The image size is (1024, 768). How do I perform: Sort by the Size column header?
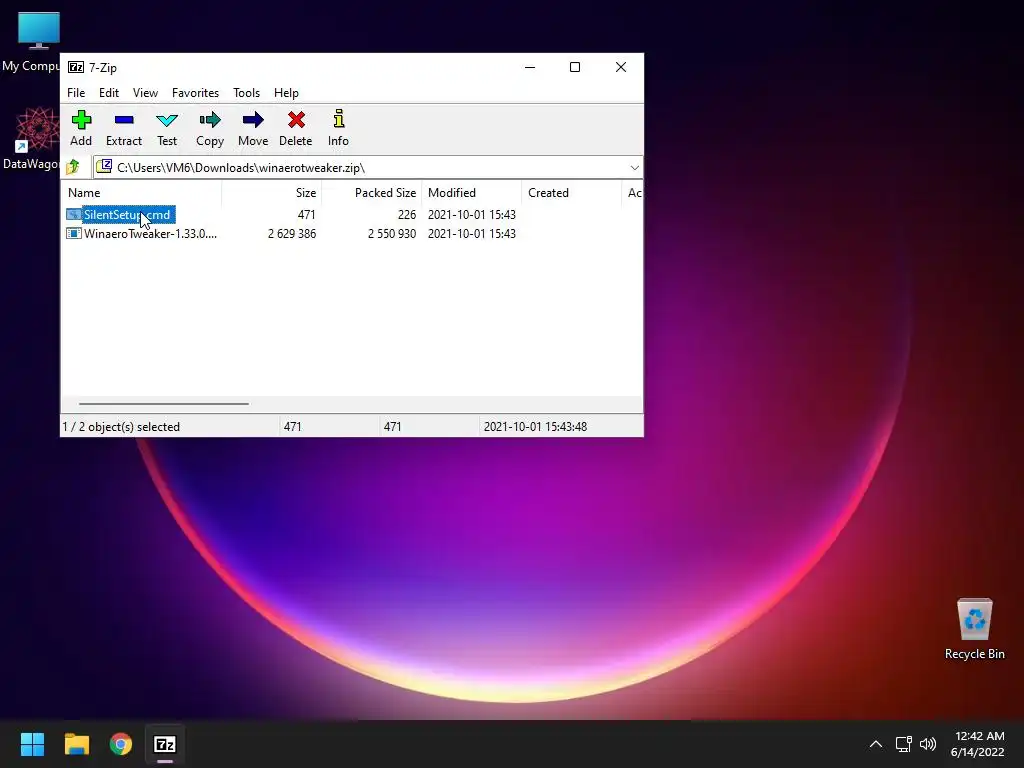[x=272, y=193]
